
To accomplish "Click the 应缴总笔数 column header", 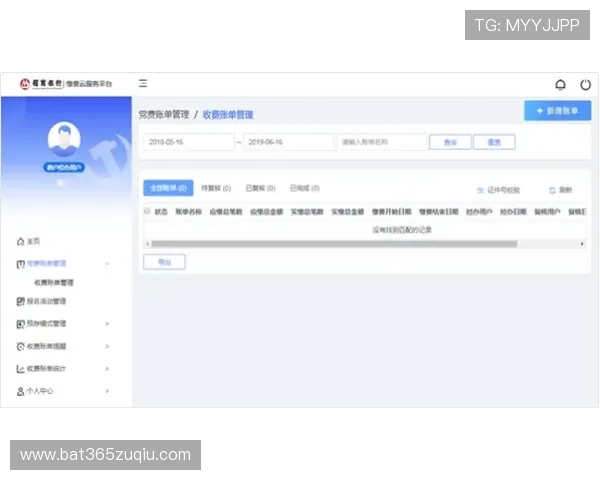I will [226, 212].
